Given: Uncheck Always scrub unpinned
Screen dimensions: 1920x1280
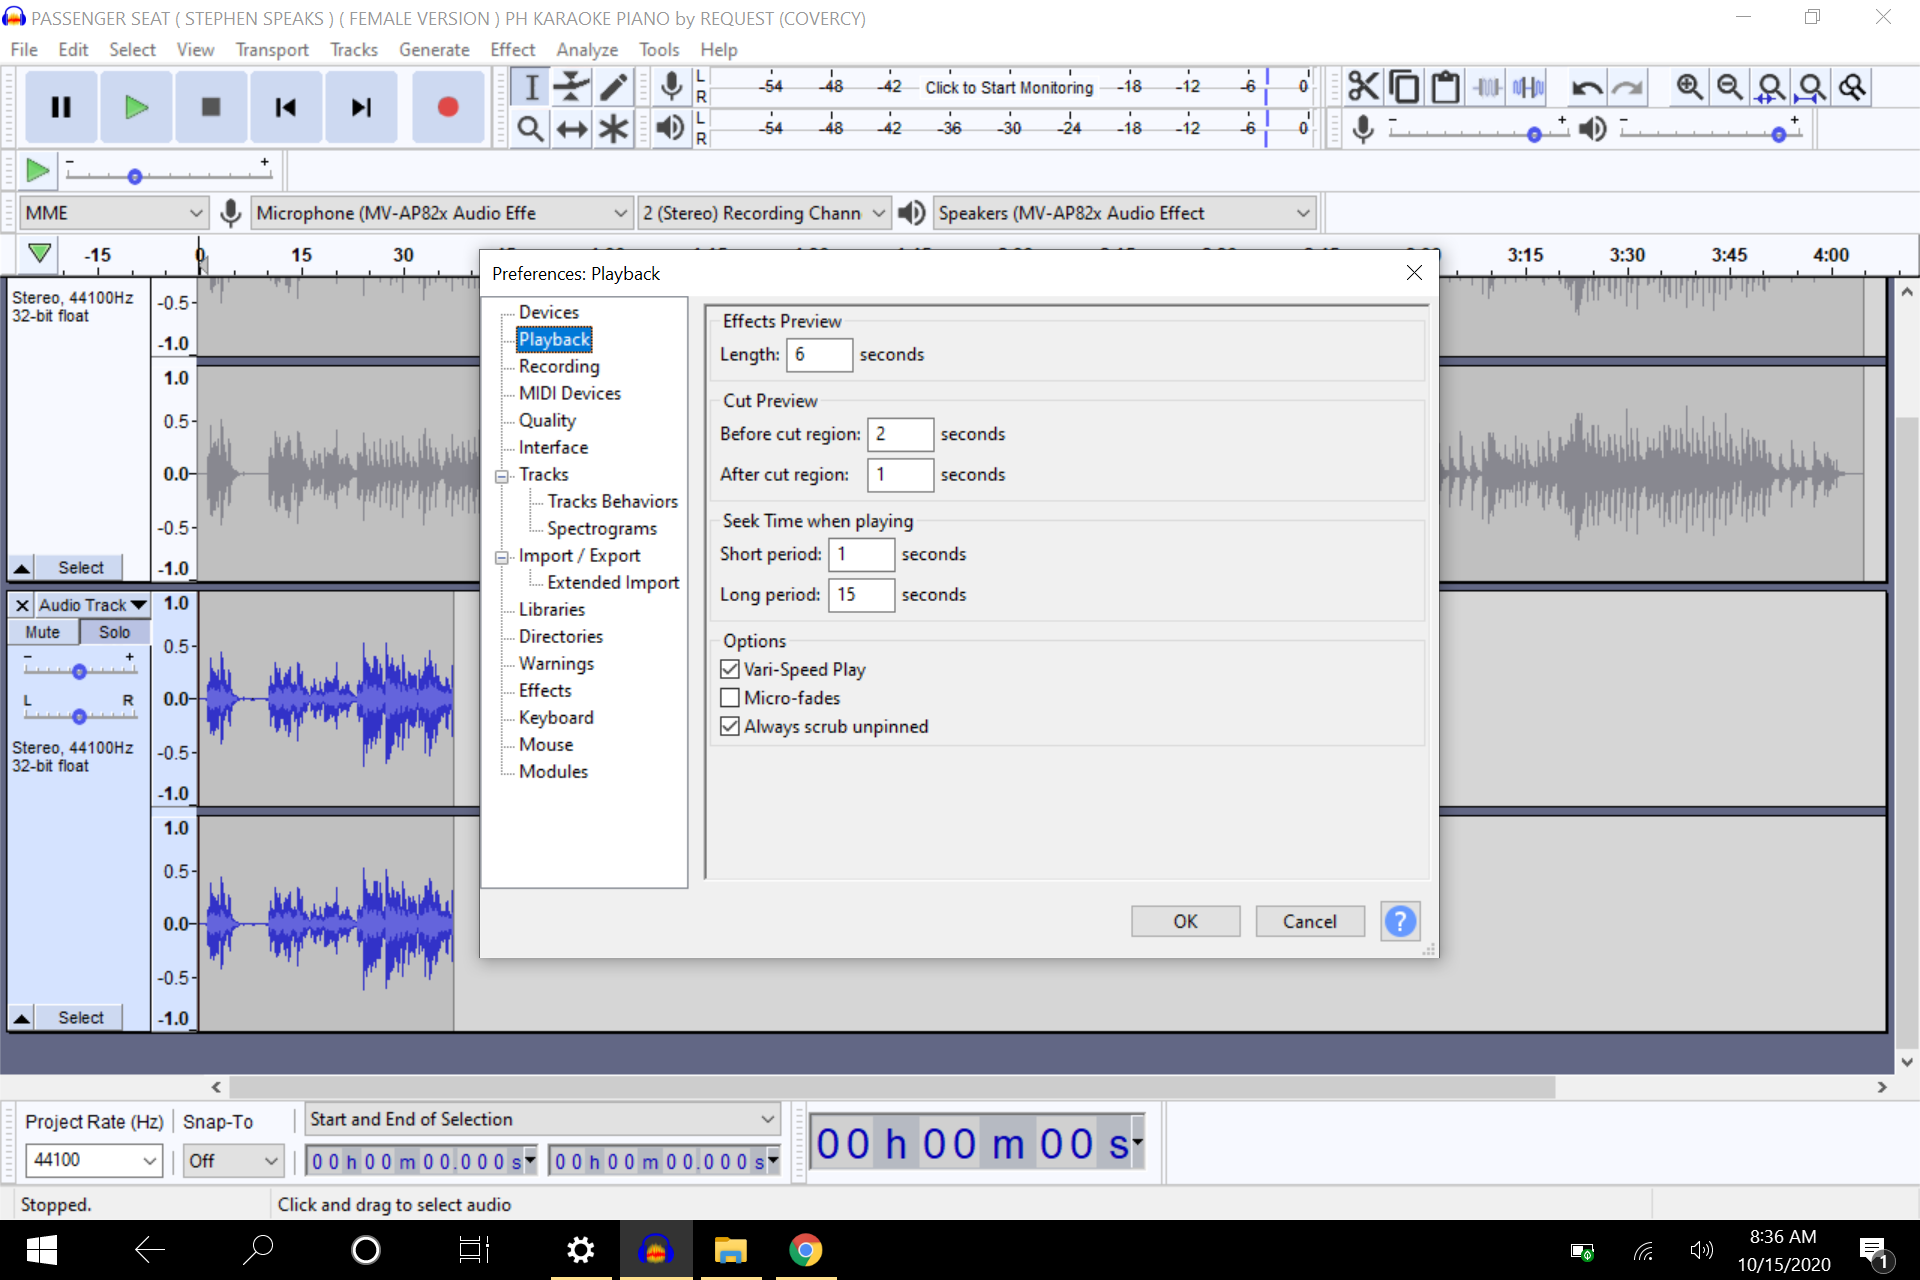Looking at the screenshot, I should [x=730, y=726].
